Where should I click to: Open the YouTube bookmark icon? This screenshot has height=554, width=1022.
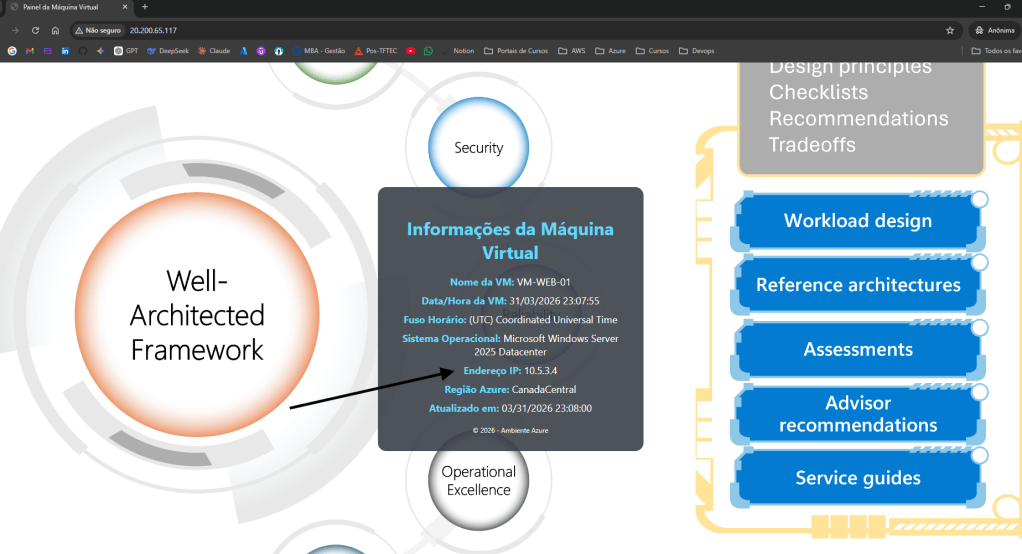[x=411, y=51]
